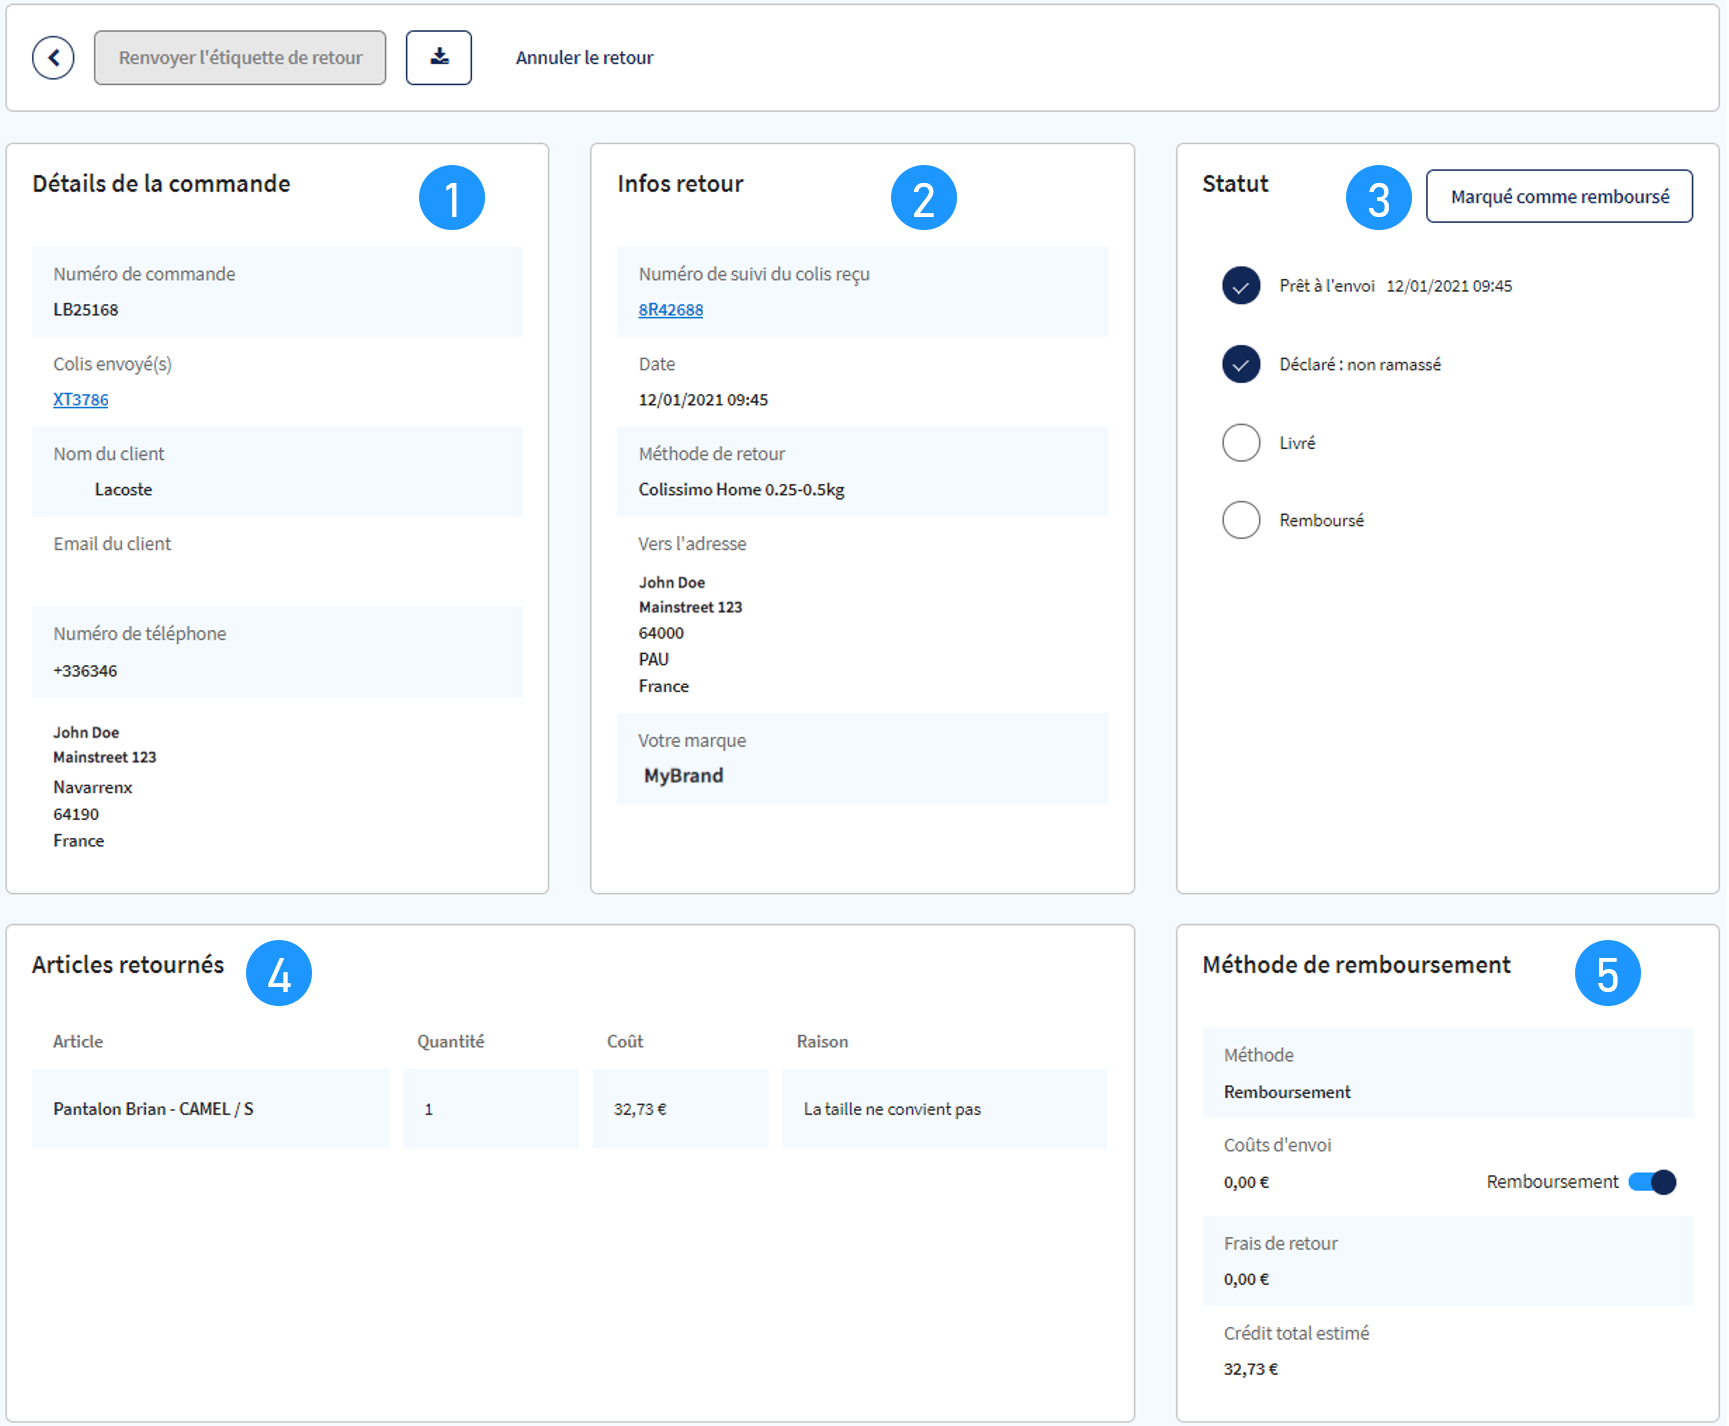1729x1426 pixels.
Task: Click the Méthode de remboursement heading
Action: point(1356,965)
